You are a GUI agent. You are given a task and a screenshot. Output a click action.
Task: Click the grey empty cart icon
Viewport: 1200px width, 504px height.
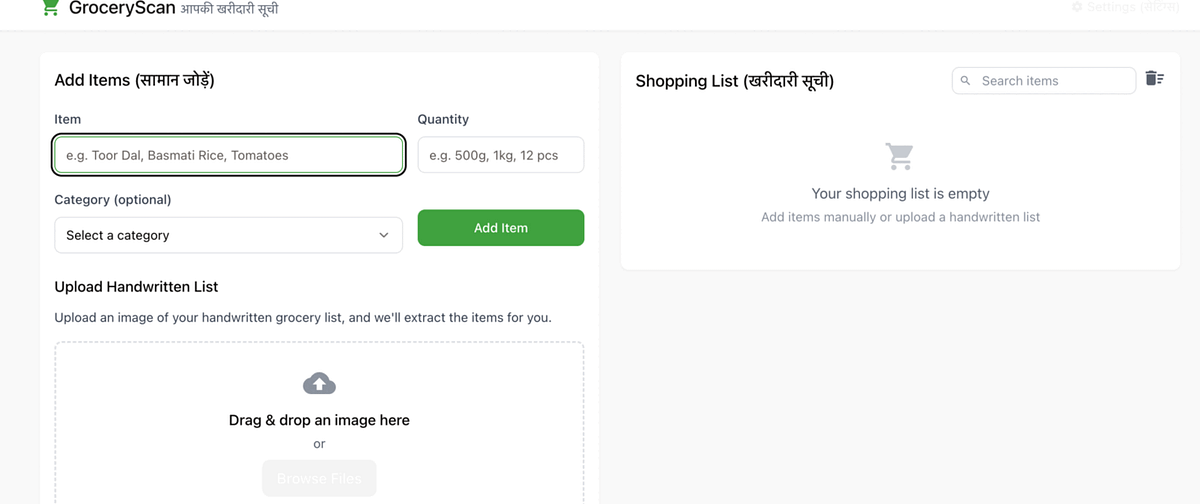(x=899, y=157)
